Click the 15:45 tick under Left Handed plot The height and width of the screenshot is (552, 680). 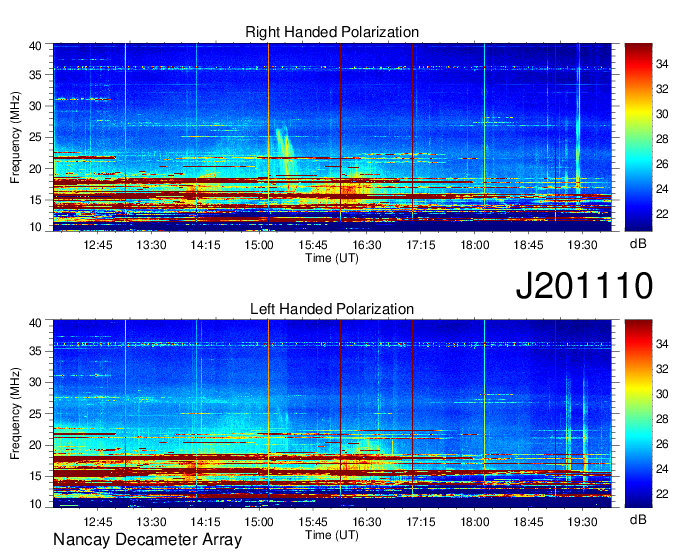tap(313, 522)
